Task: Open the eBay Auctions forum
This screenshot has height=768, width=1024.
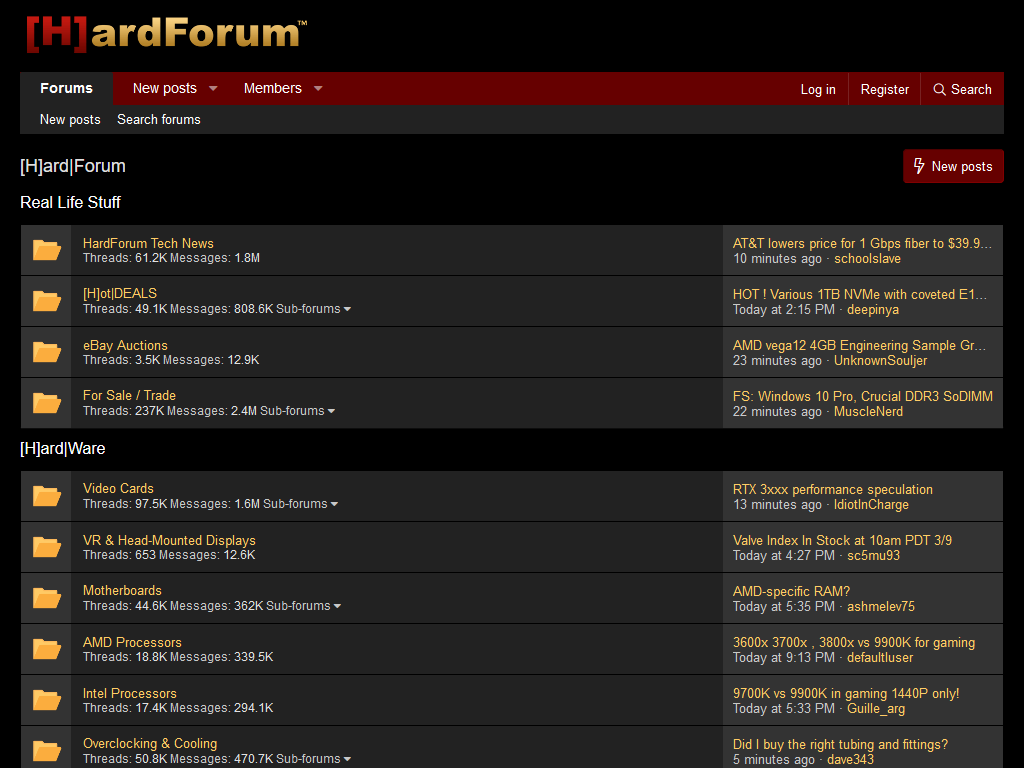Action: (125, 345)
